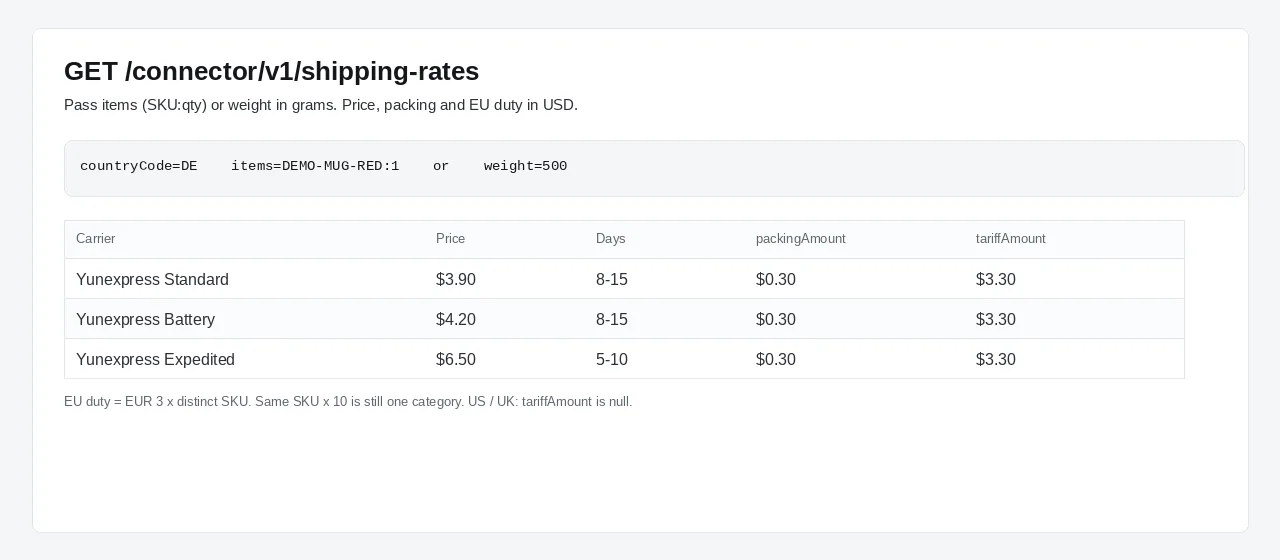
Task: Click the 8-15 days value for Yunexpress Battery
Action: pos(612,319)
